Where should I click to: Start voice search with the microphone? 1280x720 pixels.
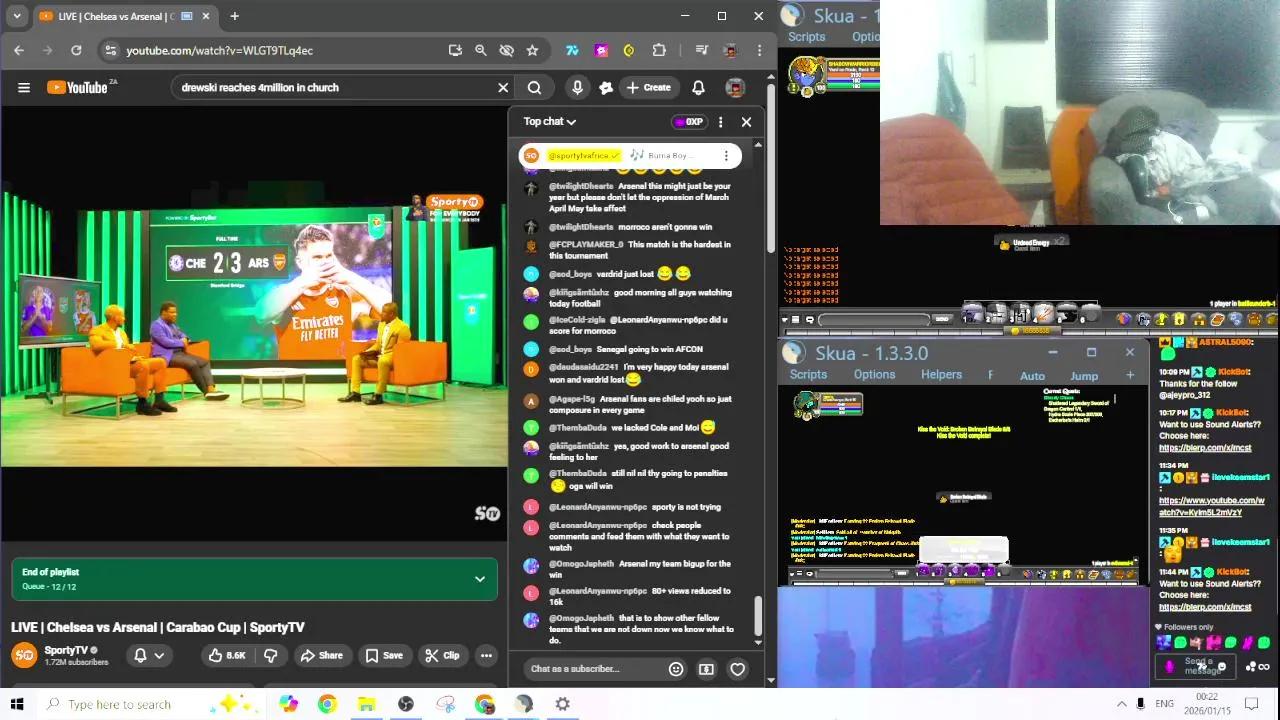577,88
